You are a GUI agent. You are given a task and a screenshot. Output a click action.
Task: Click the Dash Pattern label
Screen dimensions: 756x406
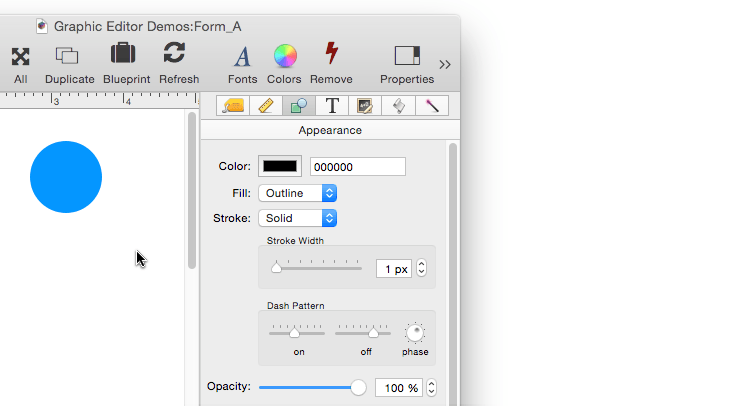click(296, 306)
